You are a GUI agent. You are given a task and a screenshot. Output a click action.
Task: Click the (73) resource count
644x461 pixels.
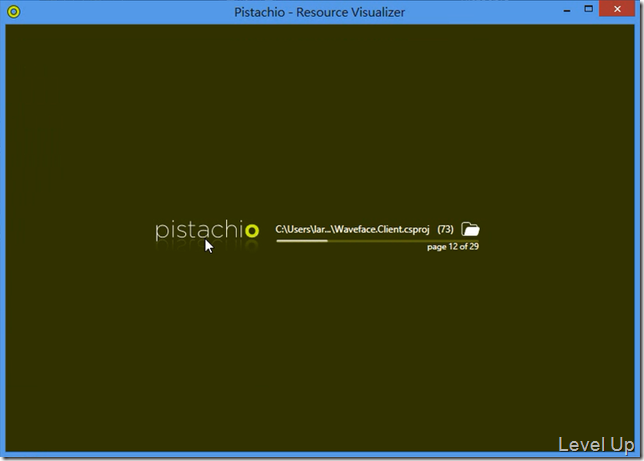[x=445, y=229]
